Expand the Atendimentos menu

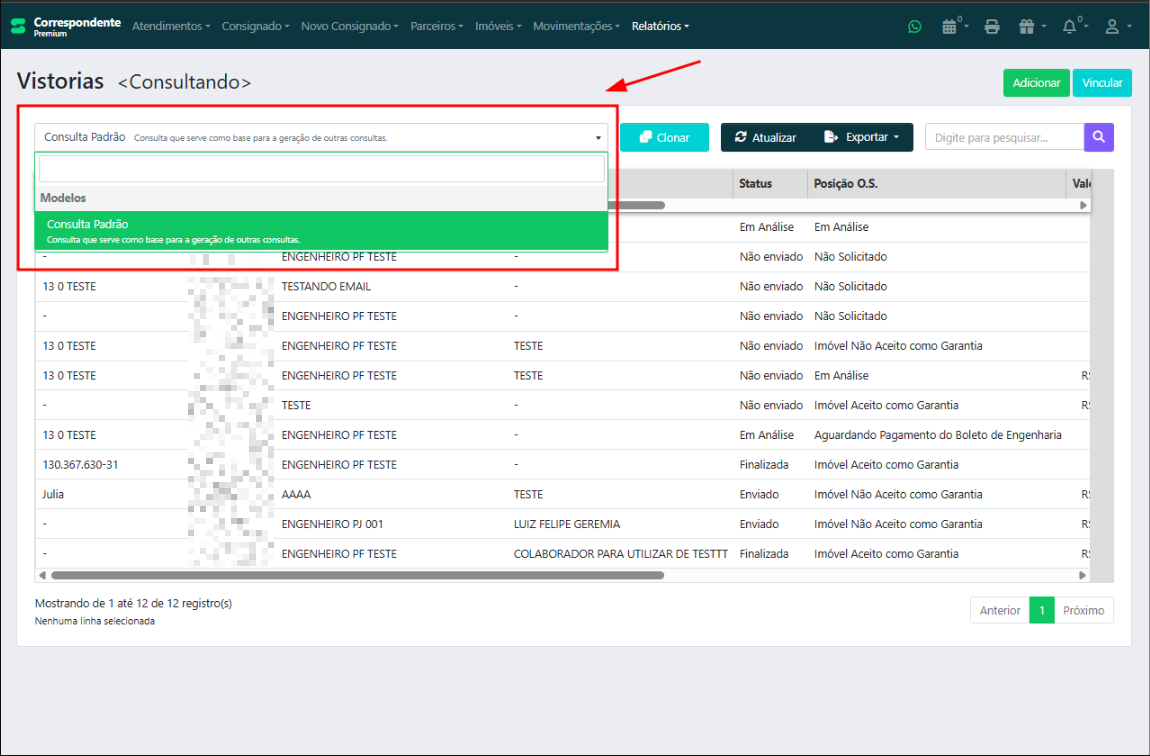(171, 26)
